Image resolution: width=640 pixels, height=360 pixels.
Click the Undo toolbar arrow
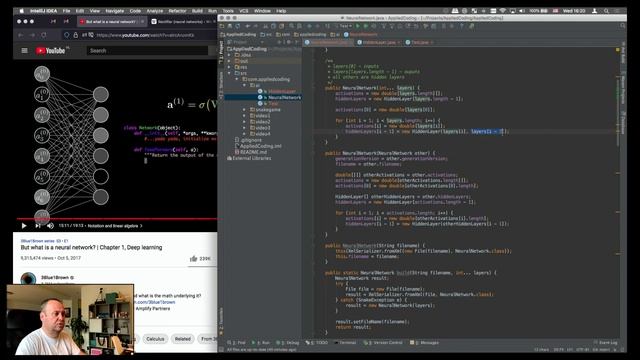pyautogui.click(x=248, y=26)
